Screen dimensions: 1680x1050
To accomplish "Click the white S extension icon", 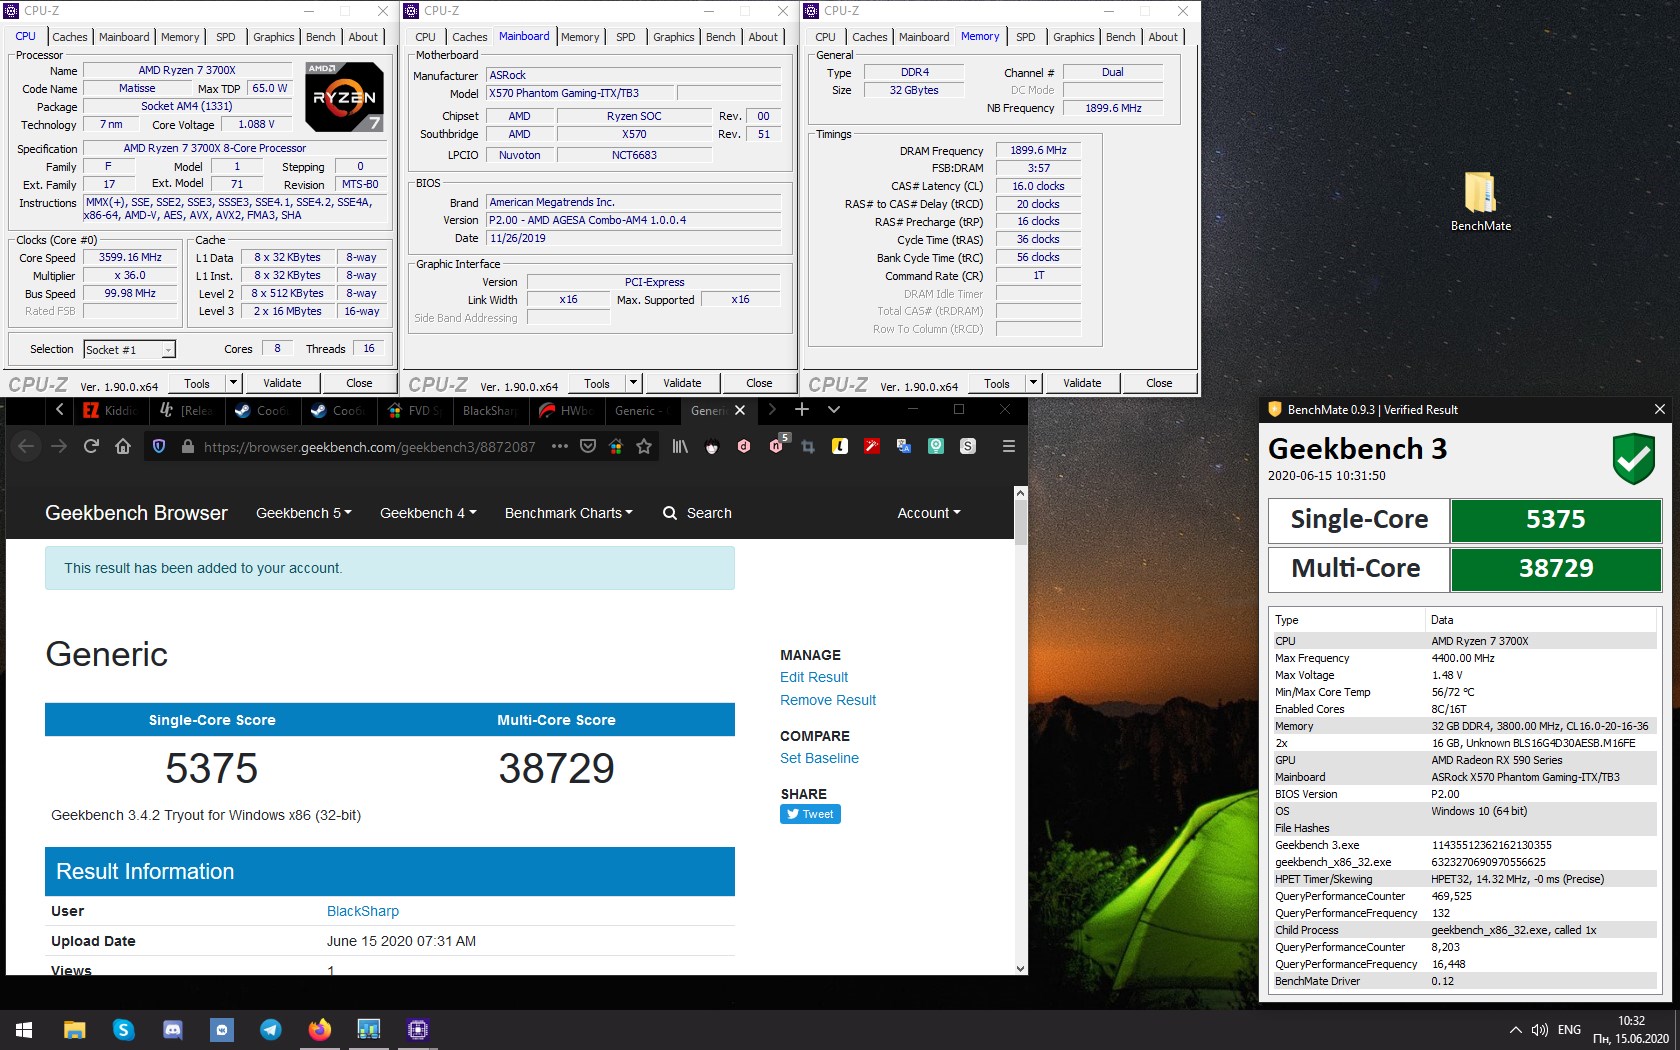I will [968, 446].
